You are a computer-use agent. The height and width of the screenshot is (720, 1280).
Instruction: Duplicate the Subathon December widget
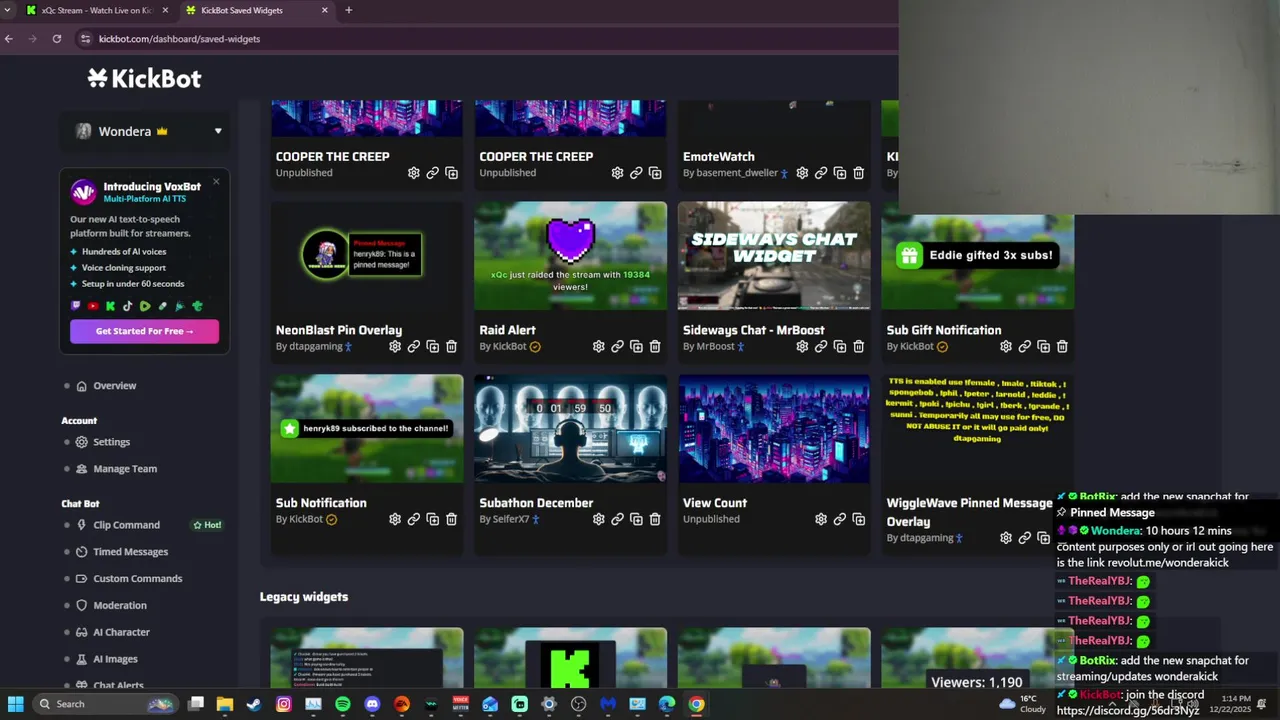(636, 519)
